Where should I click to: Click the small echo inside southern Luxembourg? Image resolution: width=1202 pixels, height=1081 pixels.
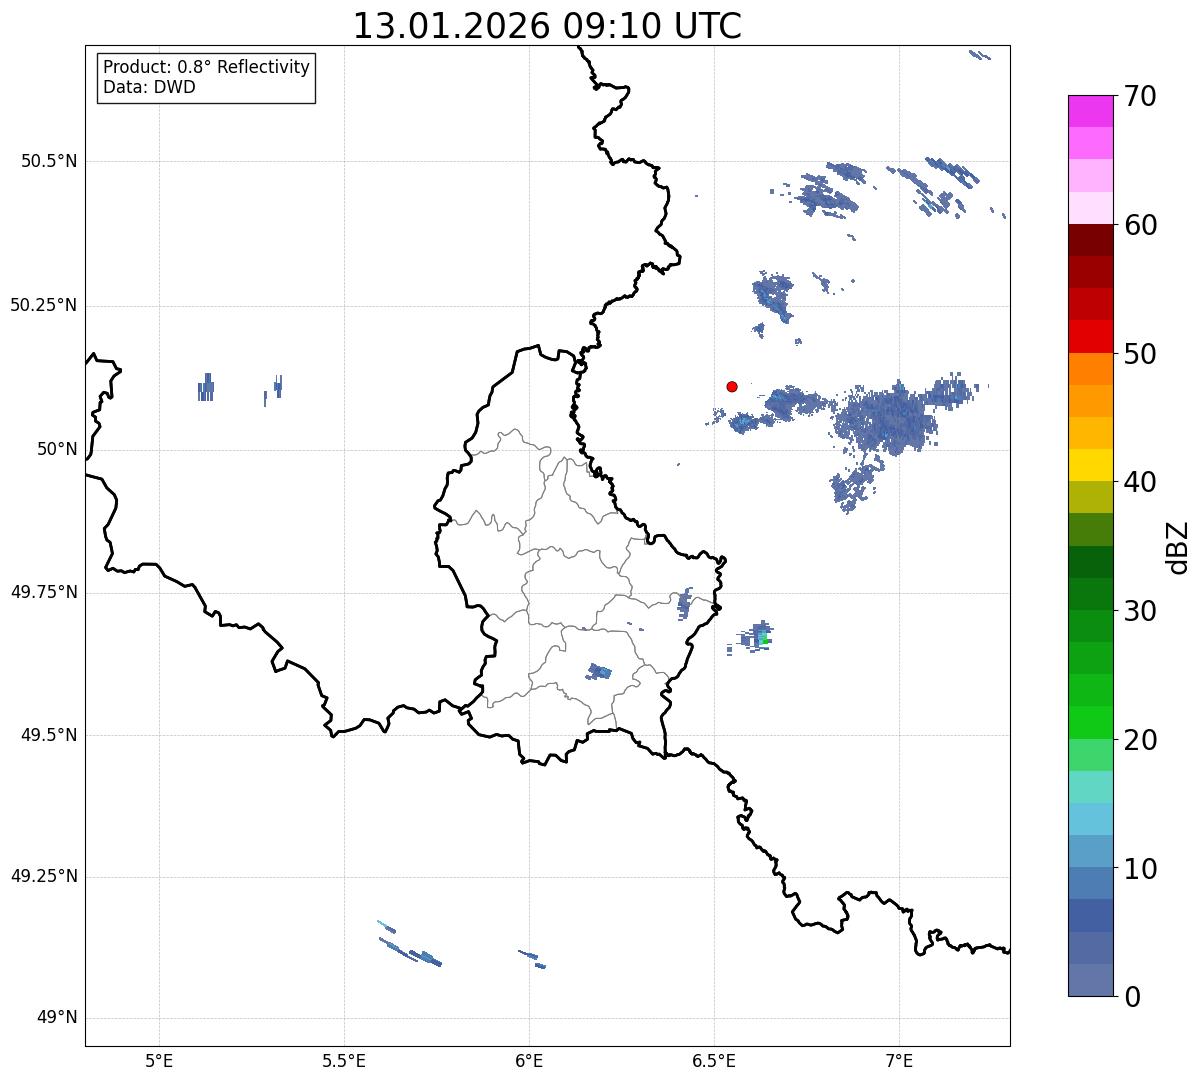click(599, 671)
